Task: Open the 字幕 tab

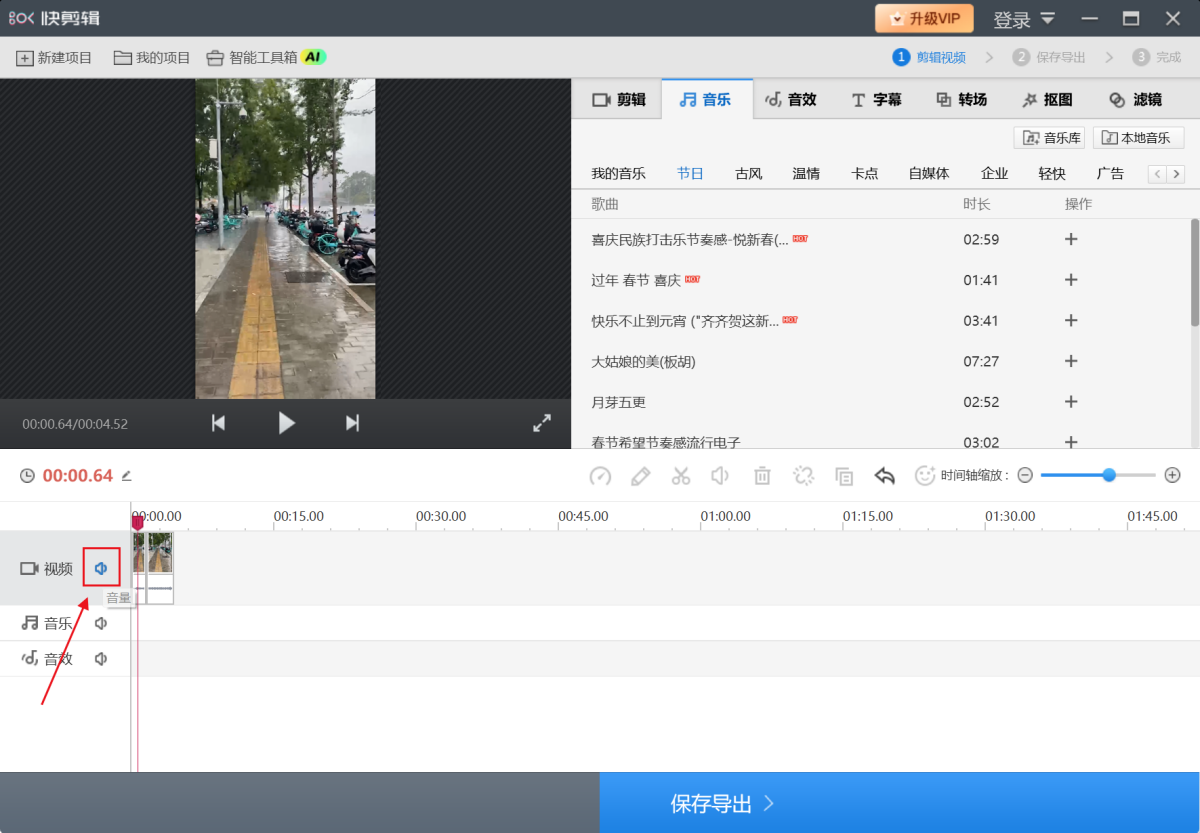Action: (x=876, y=99)
